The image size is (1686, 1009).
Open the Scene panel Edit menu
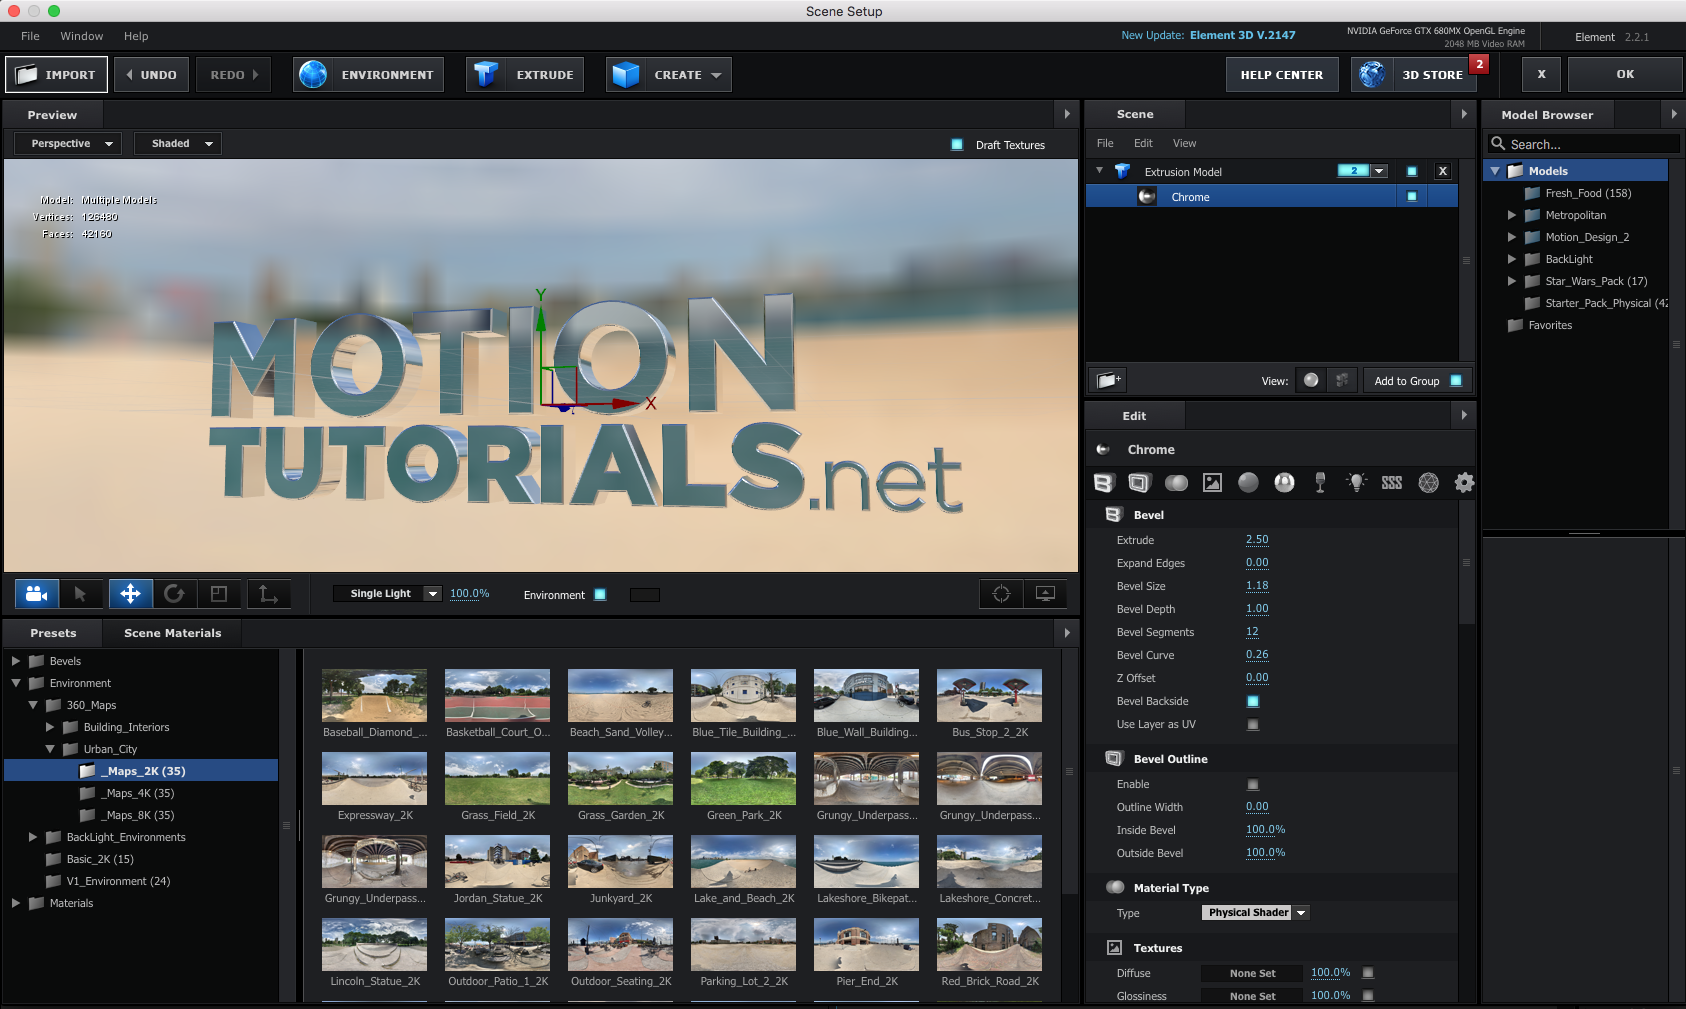pyautogui.click(x=1143, y=143)
